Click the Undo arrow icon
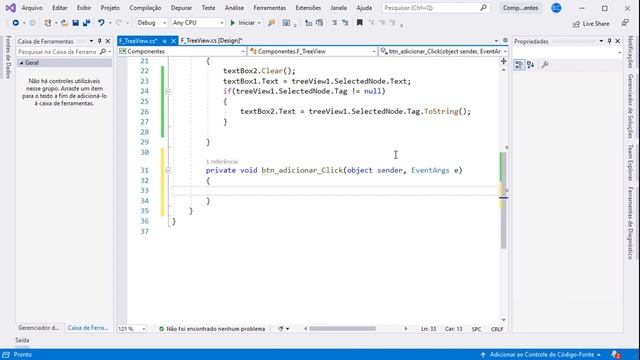 (101, 23)
